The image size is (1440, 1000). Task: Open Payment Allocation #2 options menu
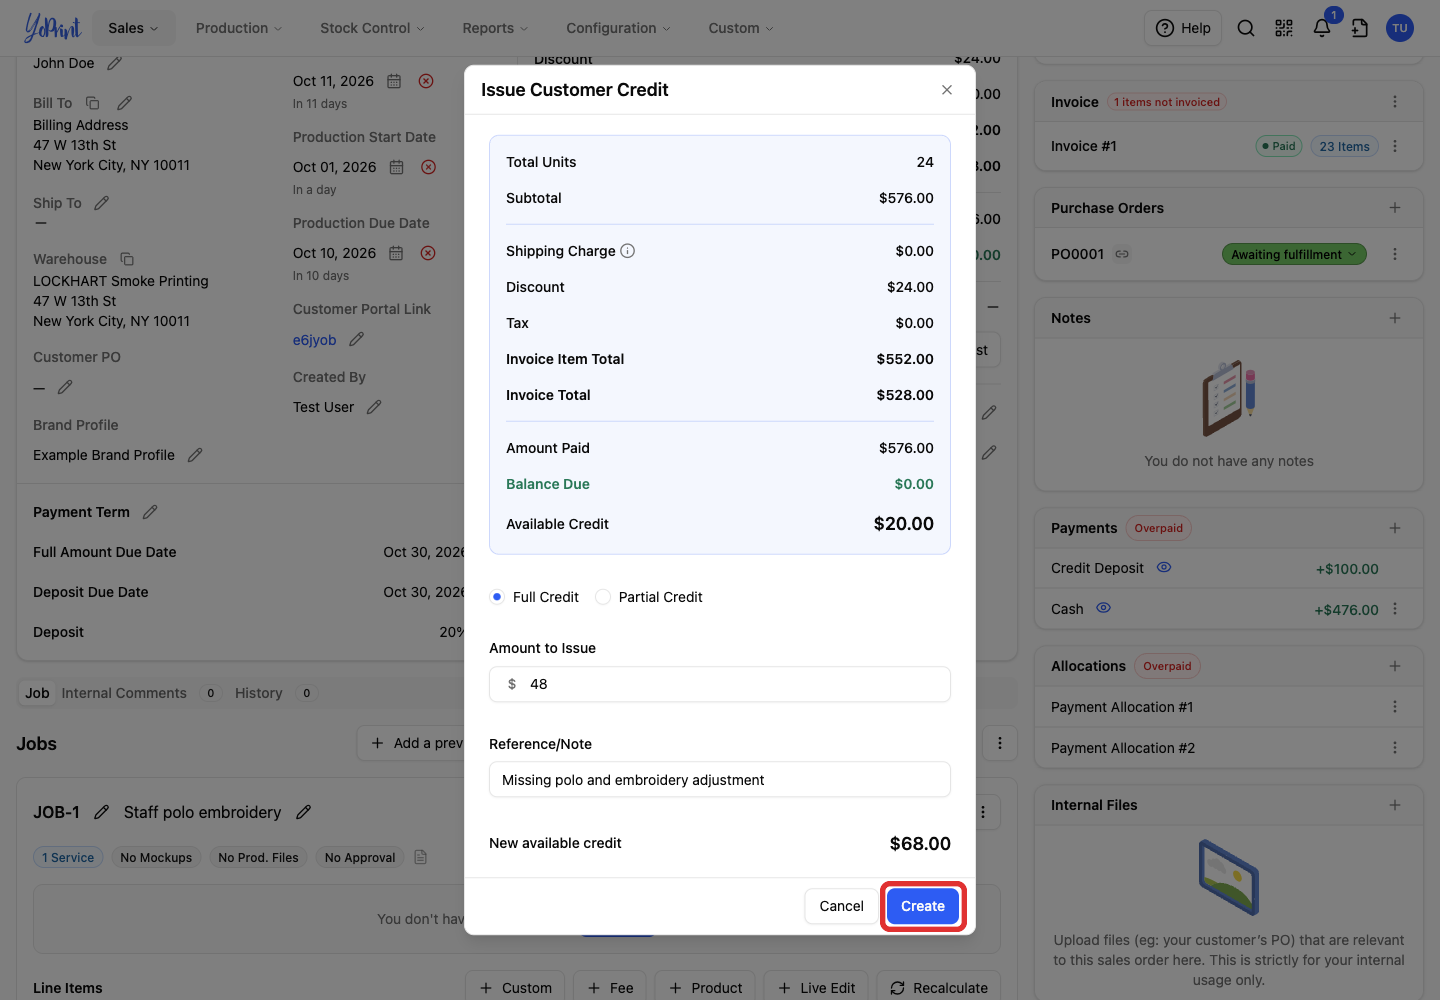click(1395, 748)
